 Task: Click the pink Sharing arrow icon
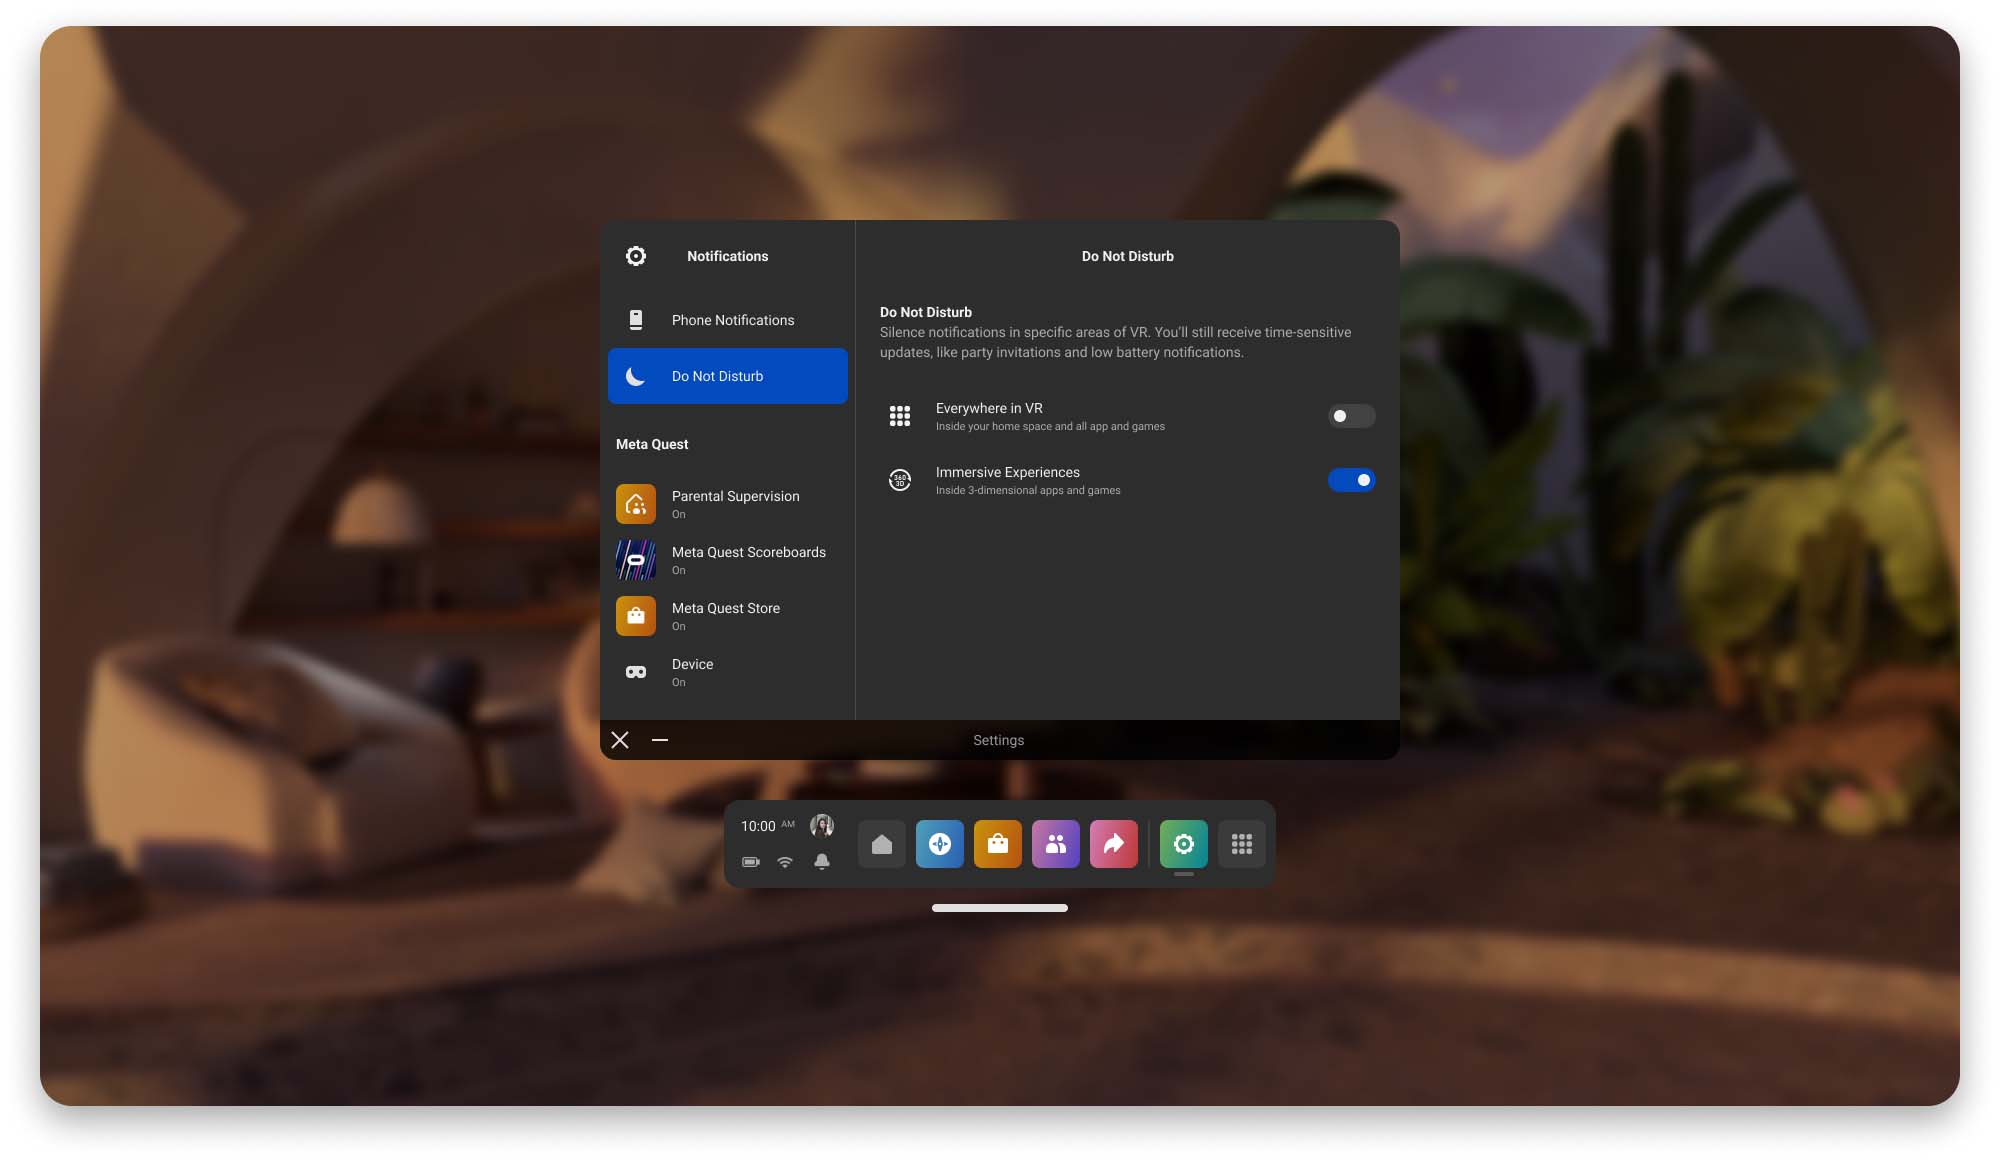(1114, 844)
